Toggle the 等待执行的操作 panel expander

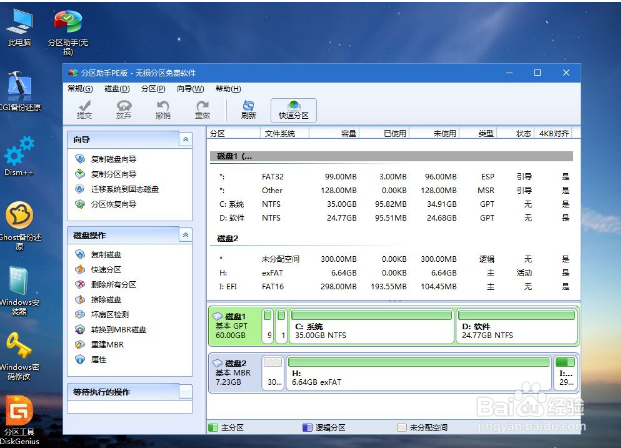tap(186, 392)
